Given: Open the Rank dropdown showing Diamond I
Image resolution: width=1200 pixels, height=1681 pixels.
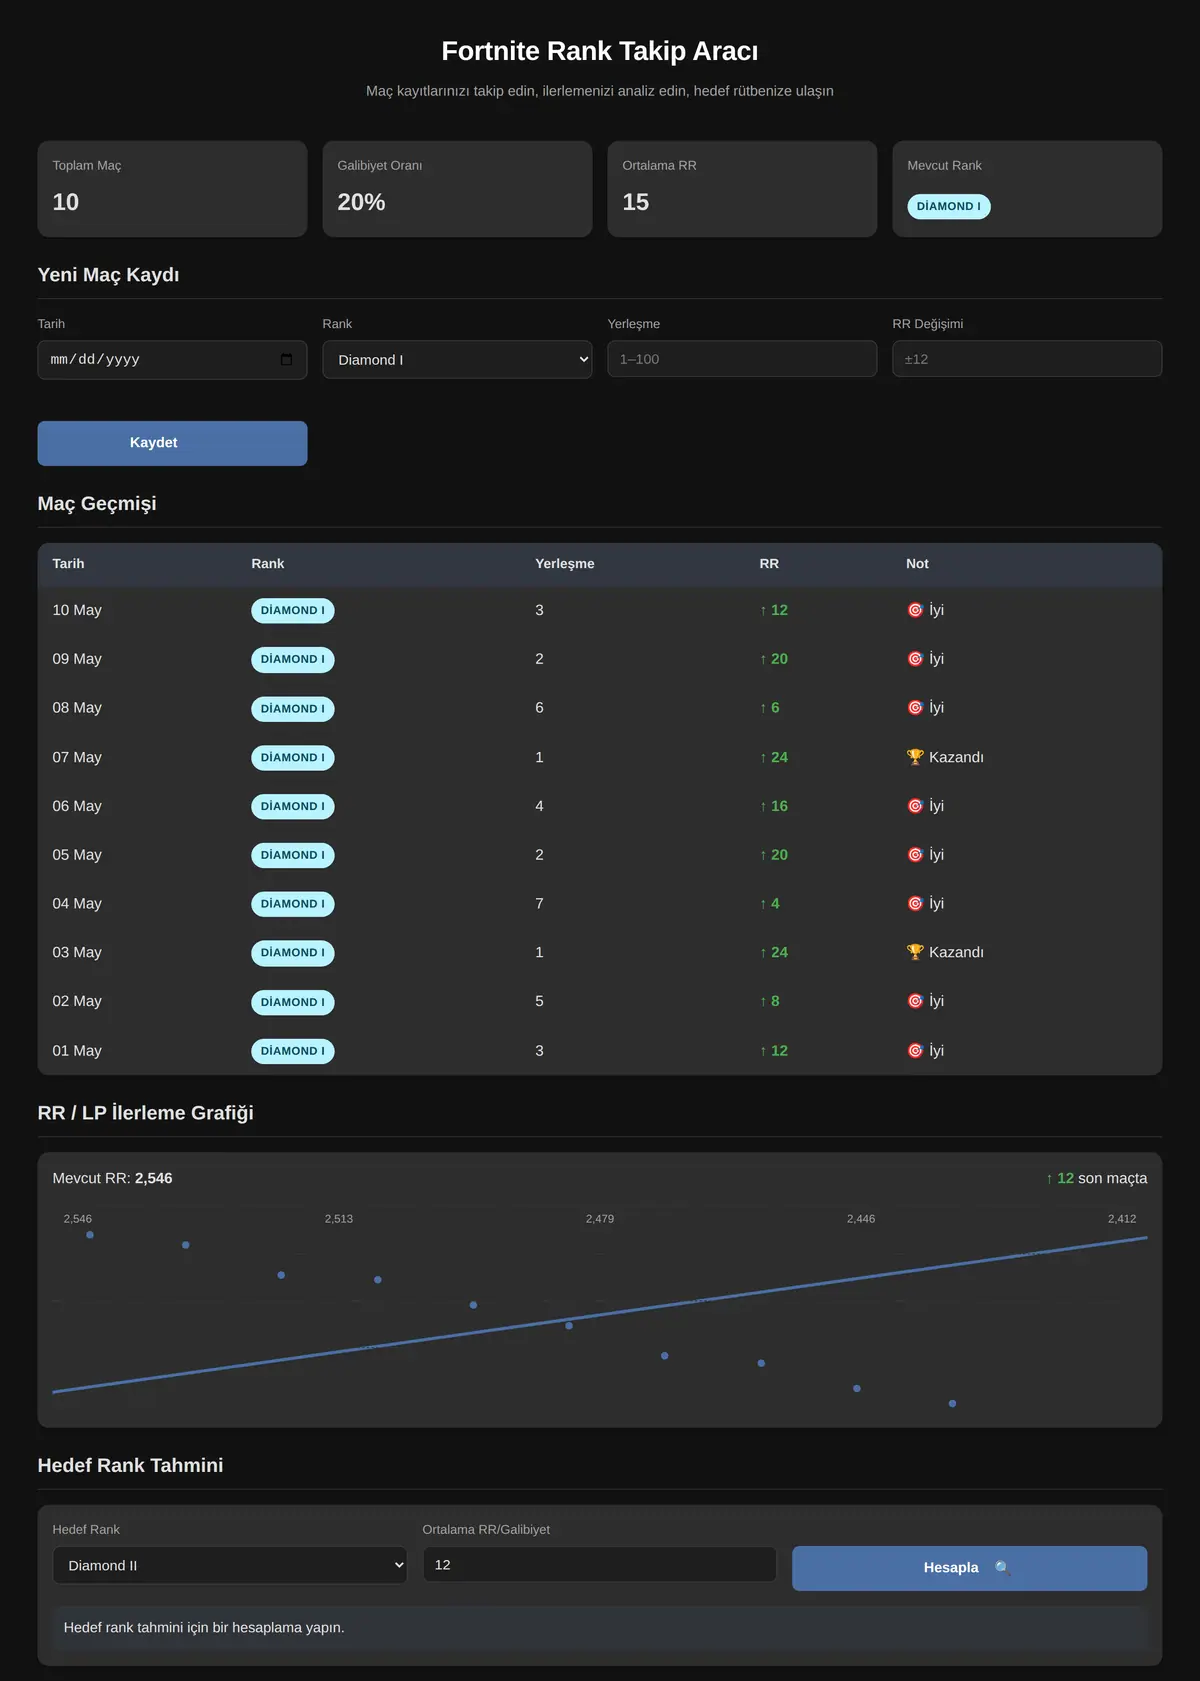Looking at the screenshot, I should (457, 360).
